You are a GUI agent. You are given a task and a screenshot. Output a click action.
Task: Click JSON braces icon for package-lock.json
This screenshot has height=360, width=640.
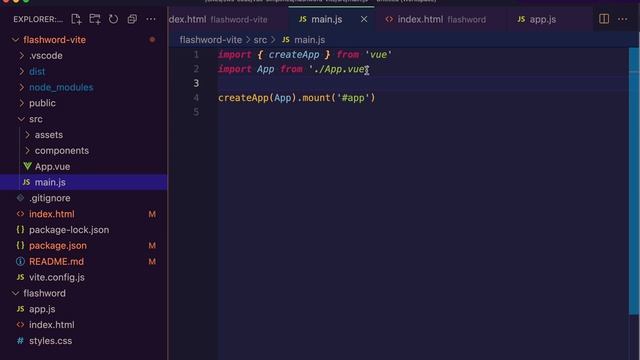tap(20, 230)
